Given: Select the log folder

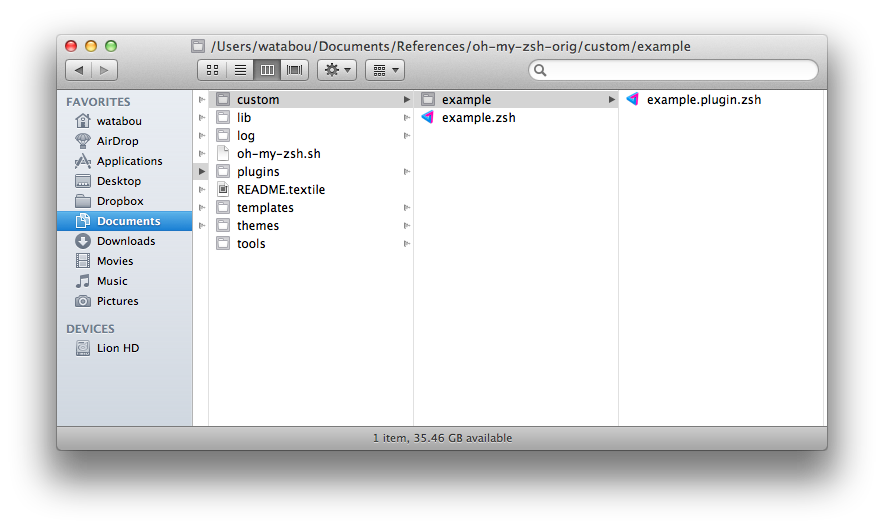Looking at the screenshot, I should click(x=311, y=135).
